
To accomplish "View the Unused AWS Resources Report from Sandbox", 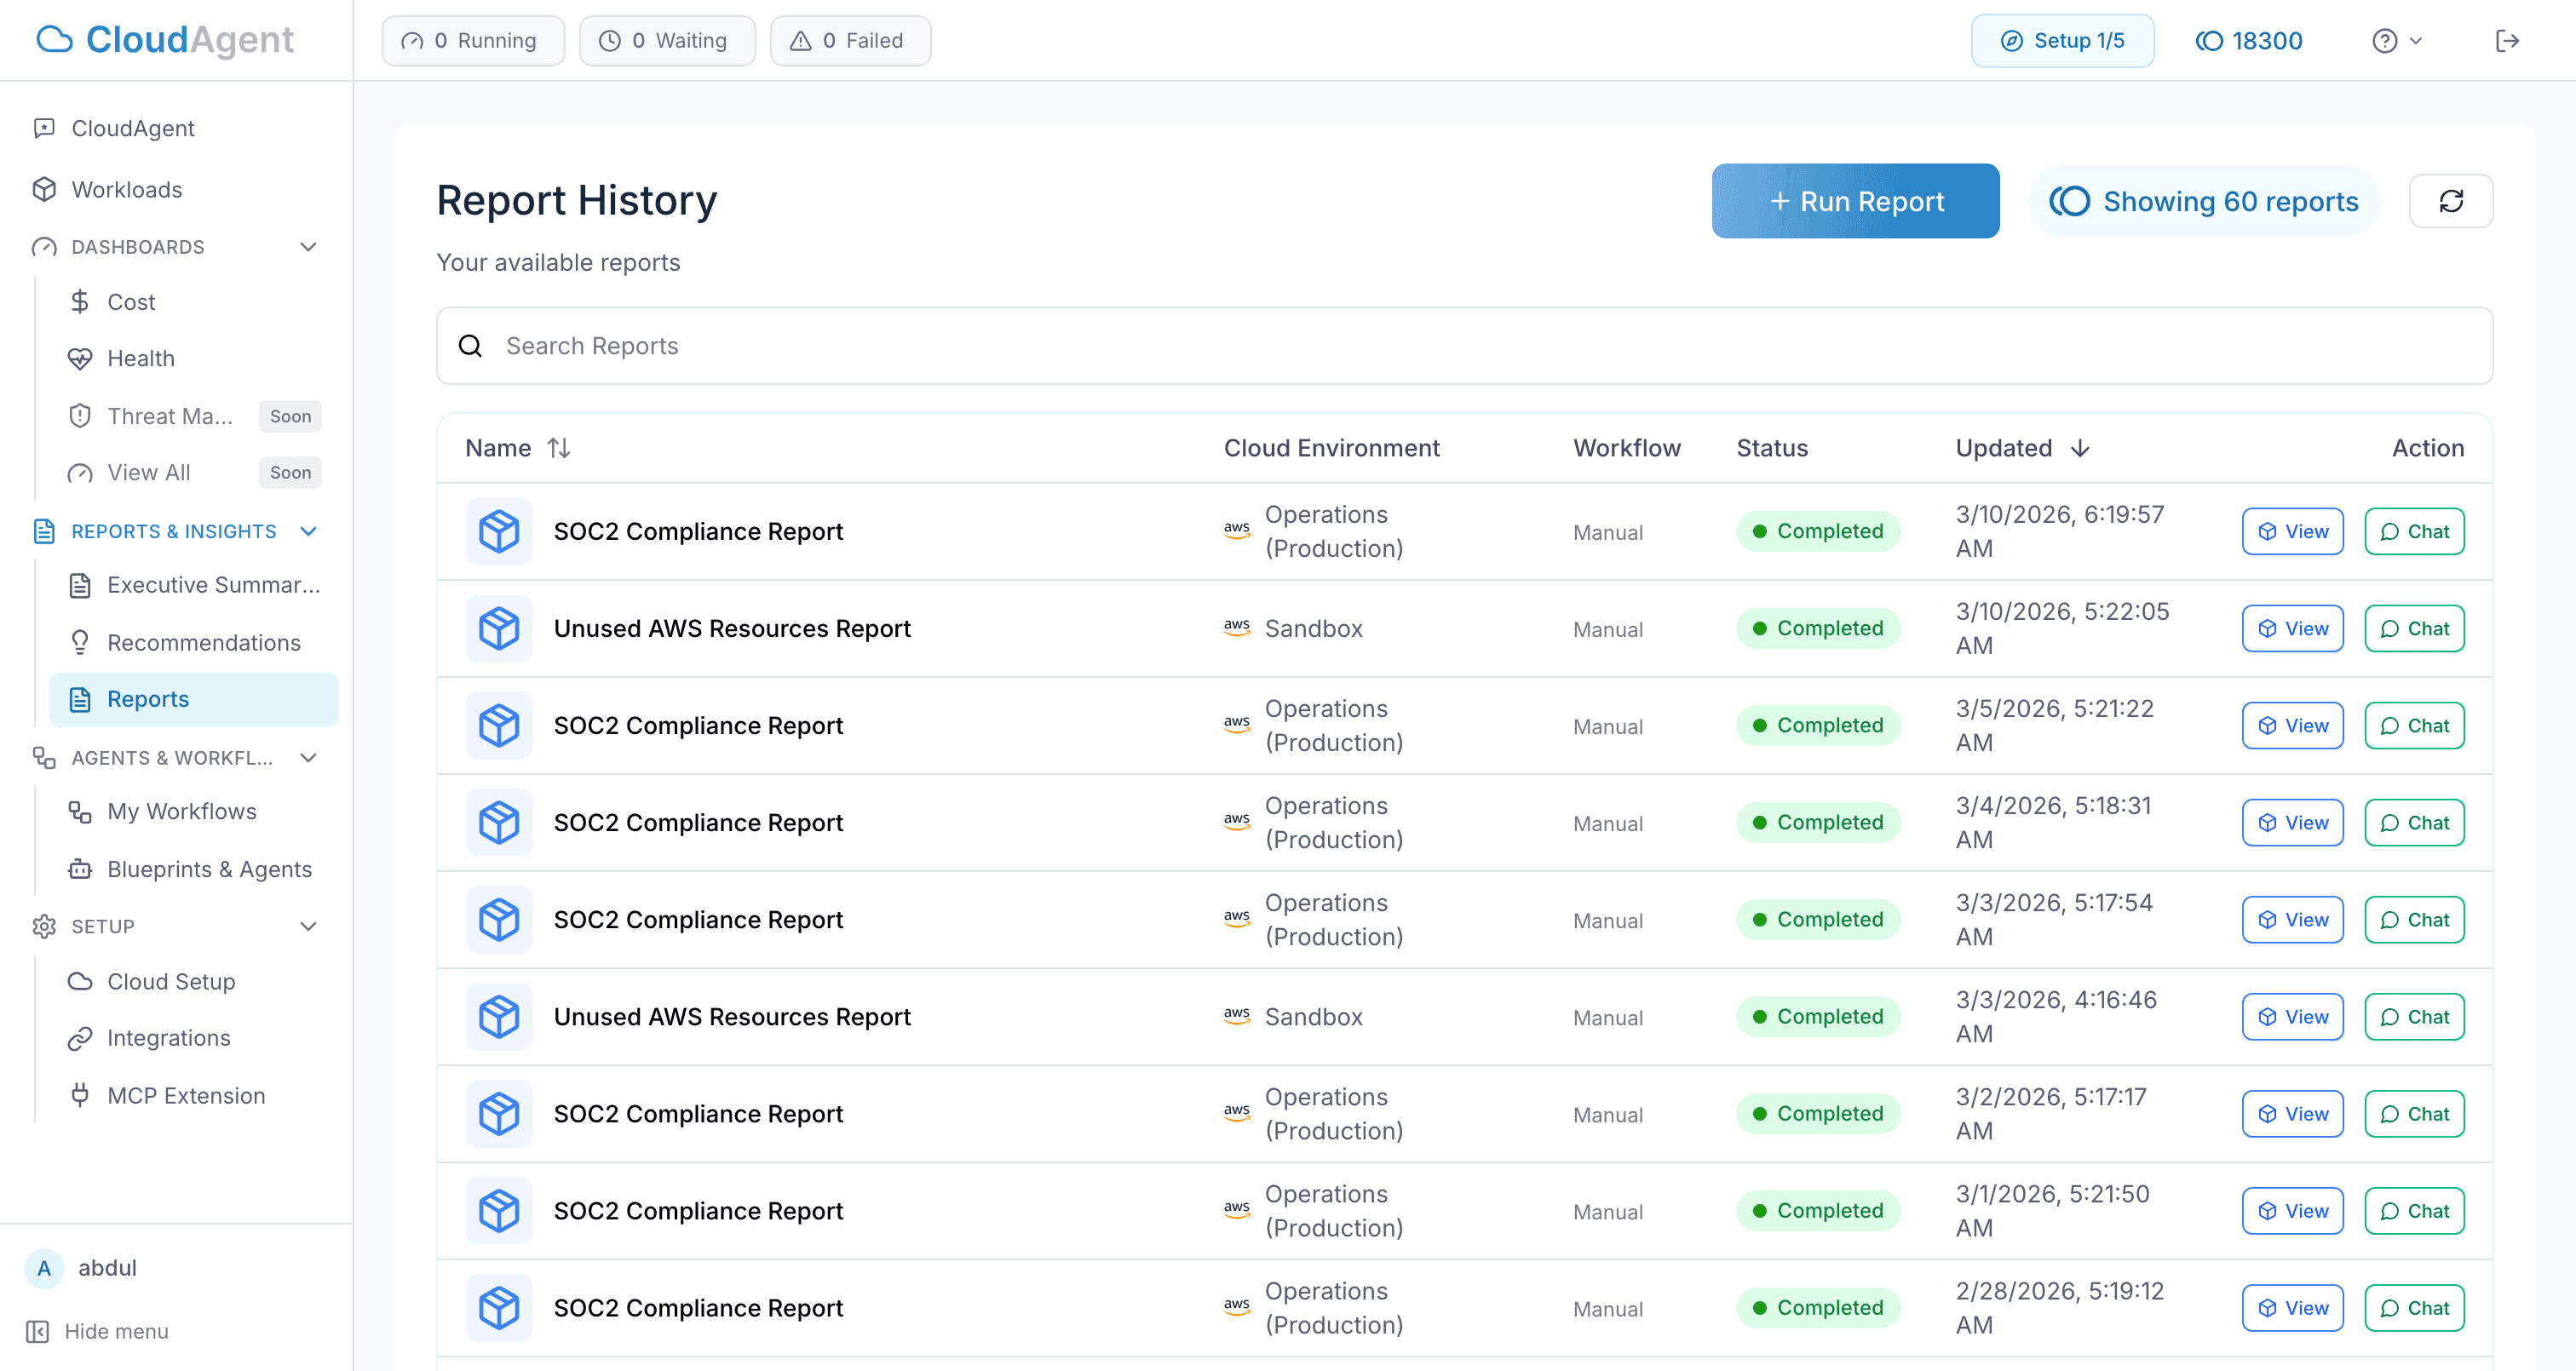I will 2293,628.
